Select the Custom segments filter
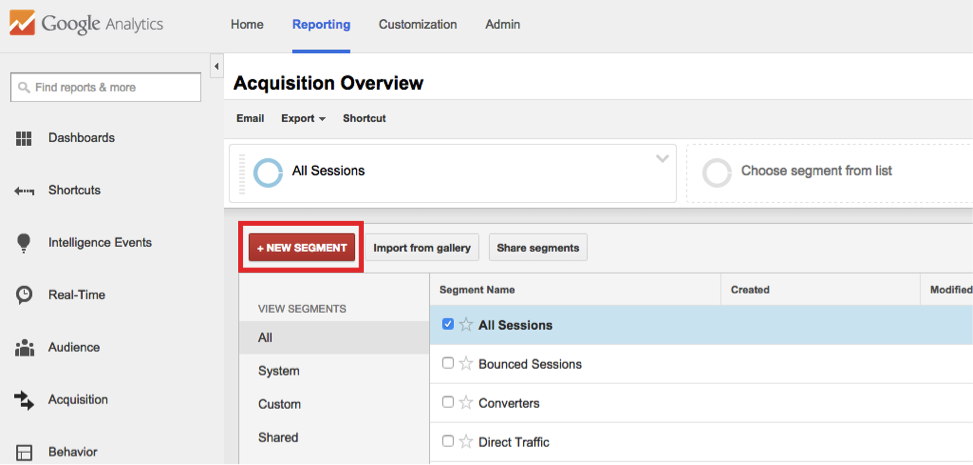This screenshot has height=465, width=973. click(279, 404)
